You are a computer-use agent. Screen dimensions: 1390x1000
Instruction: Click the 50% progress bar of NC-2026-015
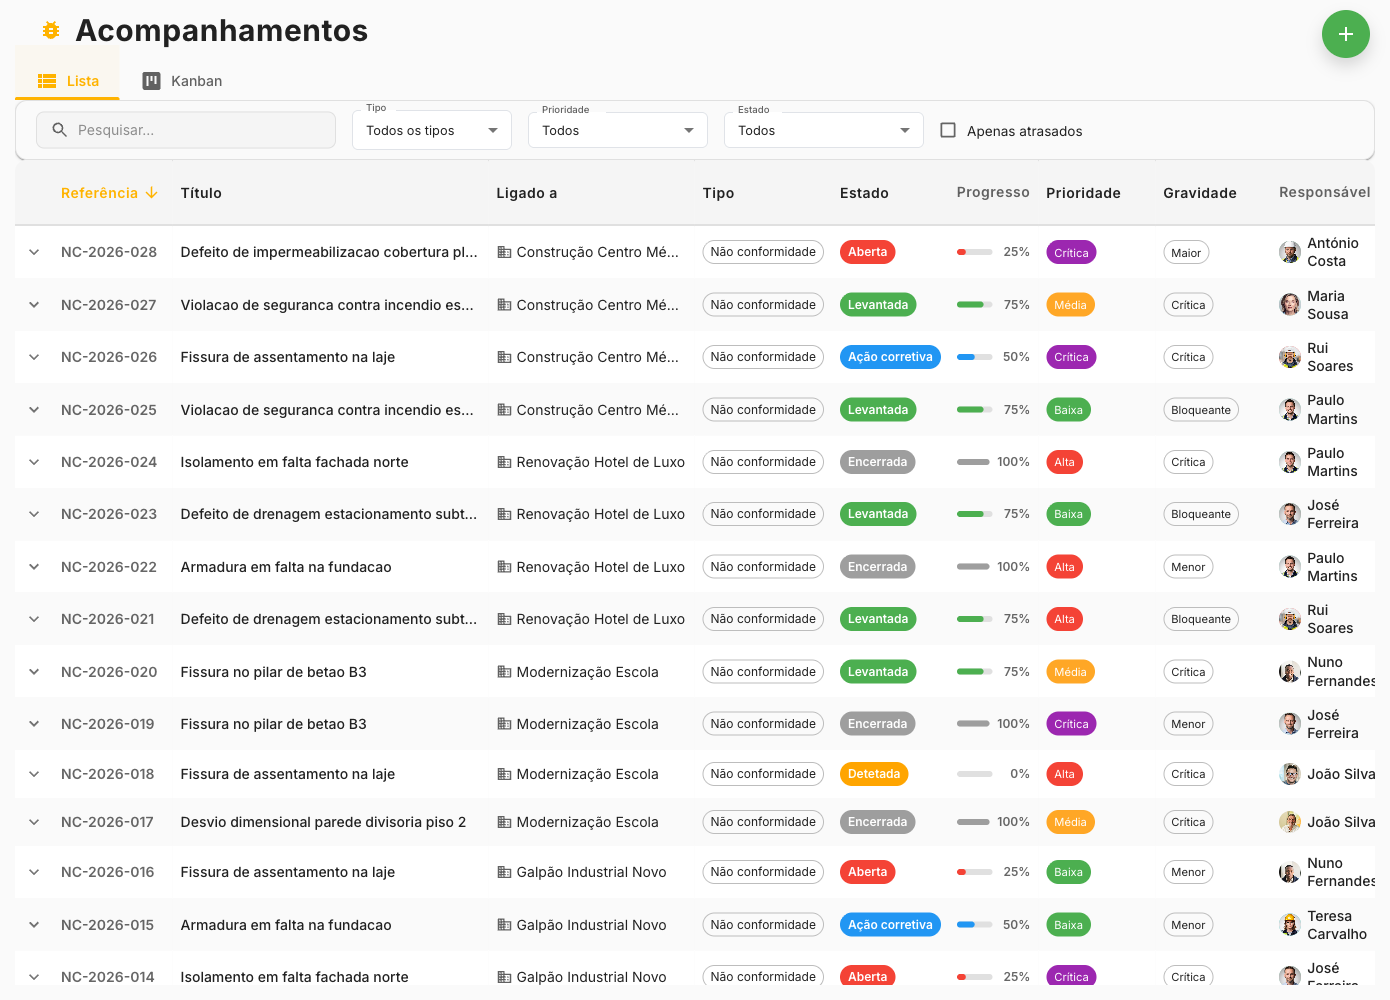[x=973, y=924]
